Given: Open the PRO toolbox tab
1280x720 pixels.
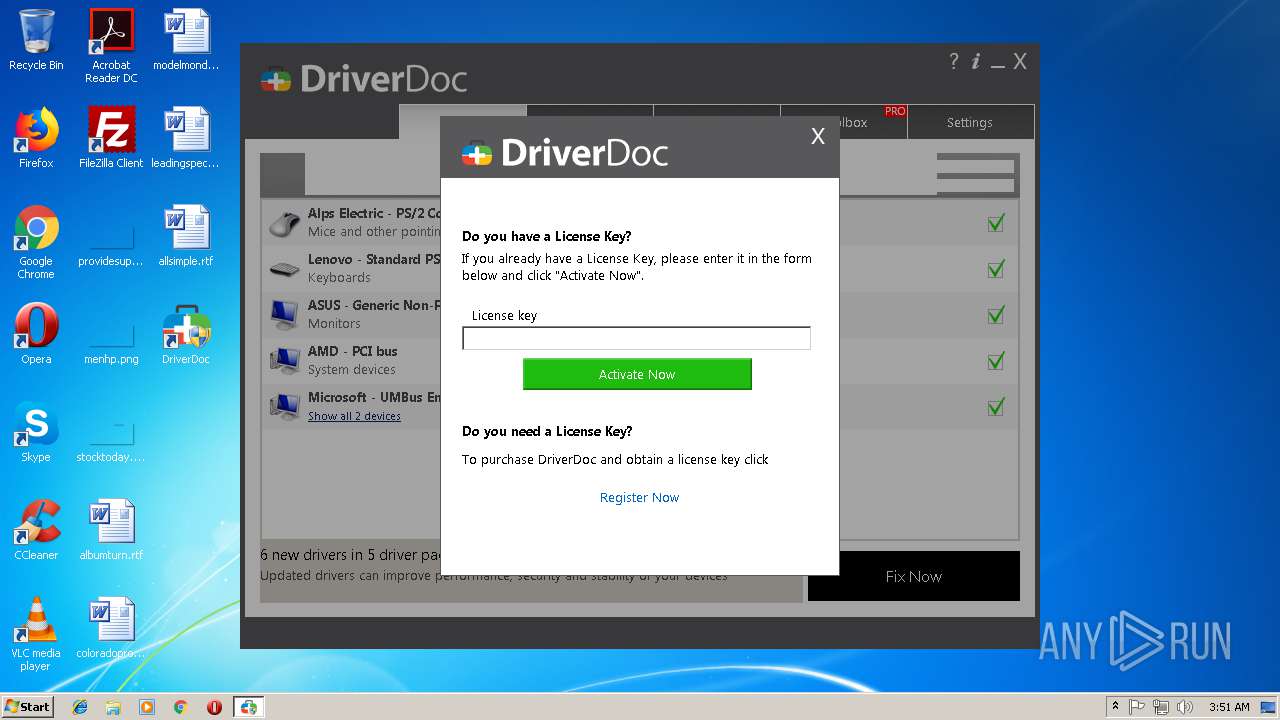Looking at the screenshot, I should (873, 122).
